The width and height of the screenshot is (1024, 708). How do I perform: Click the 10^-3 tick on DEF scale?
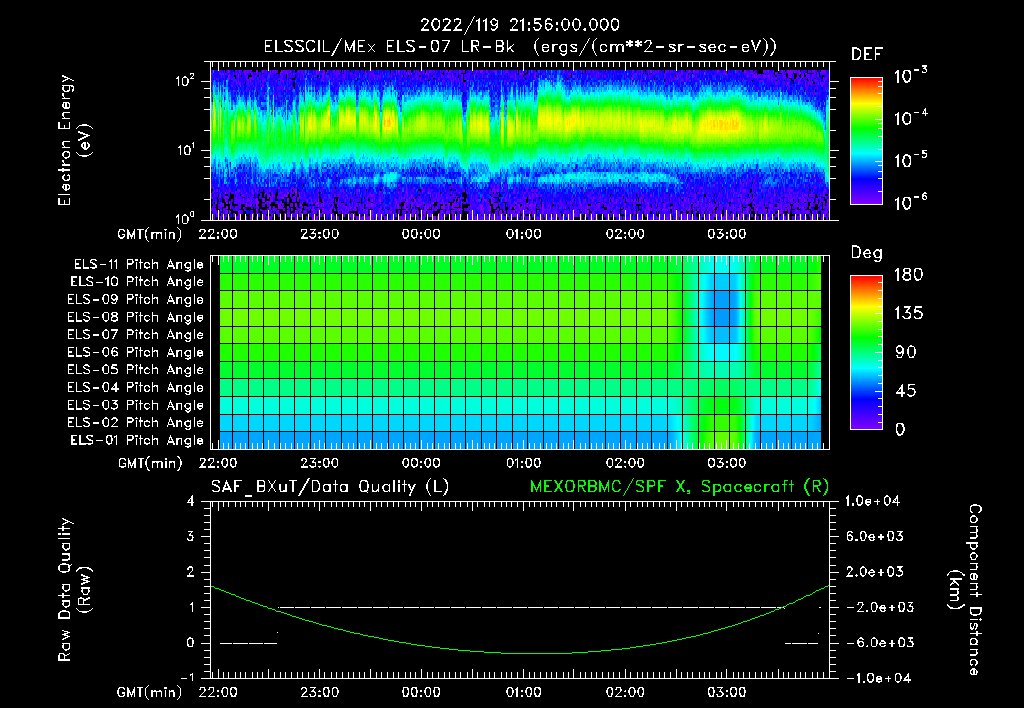point(910,76)
